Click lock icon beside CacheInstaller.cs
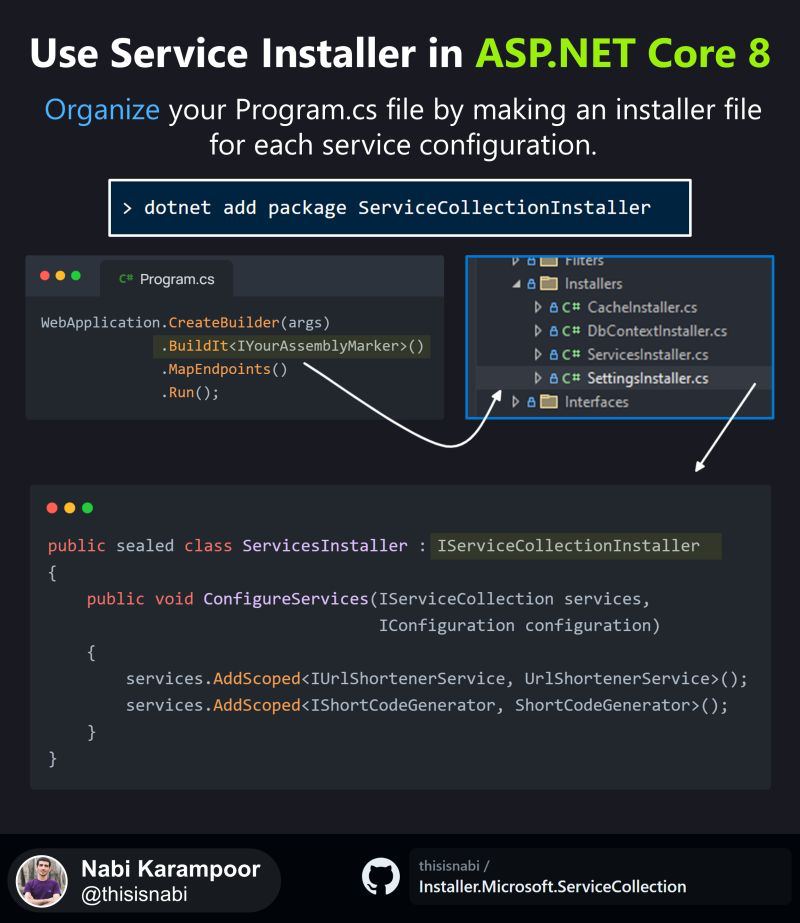 553,307
